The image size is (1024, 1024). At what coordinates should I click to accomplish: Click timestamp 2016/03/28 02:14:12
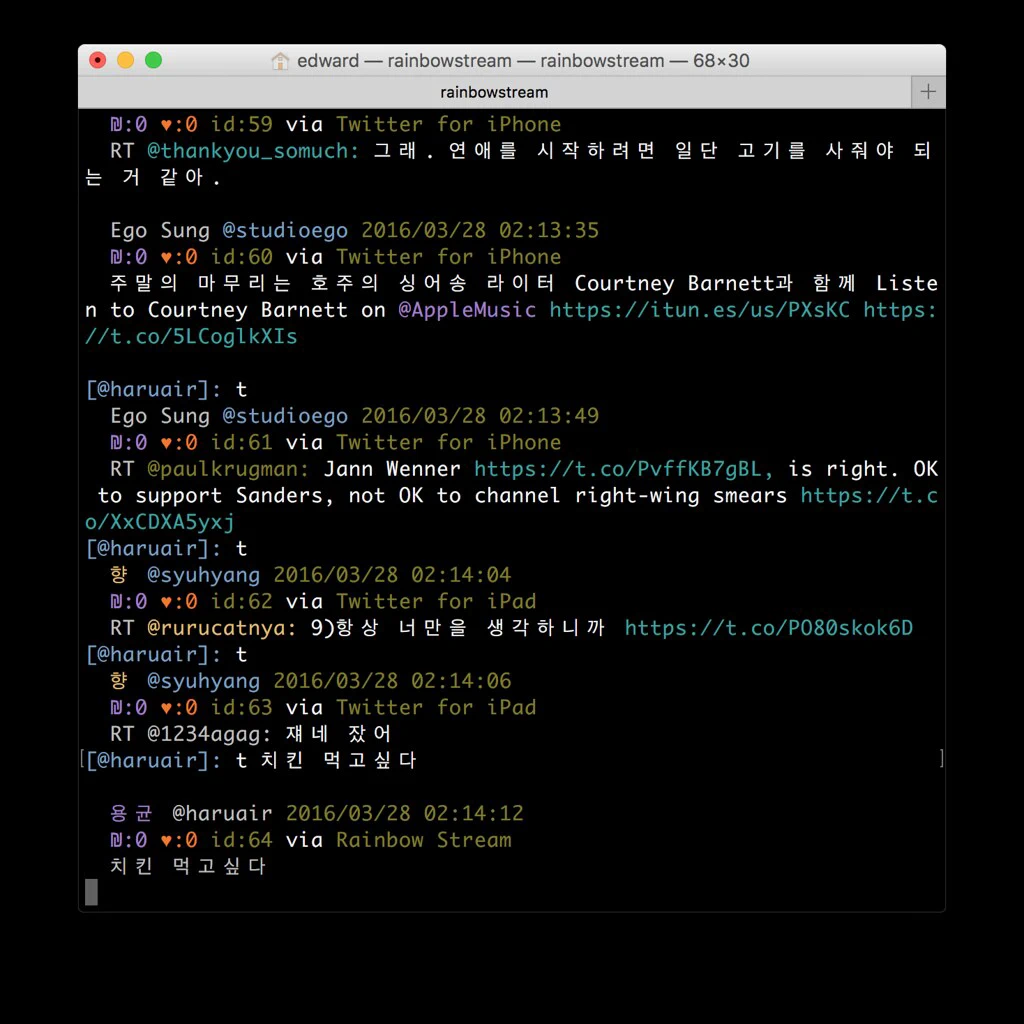tap(405, 814)
